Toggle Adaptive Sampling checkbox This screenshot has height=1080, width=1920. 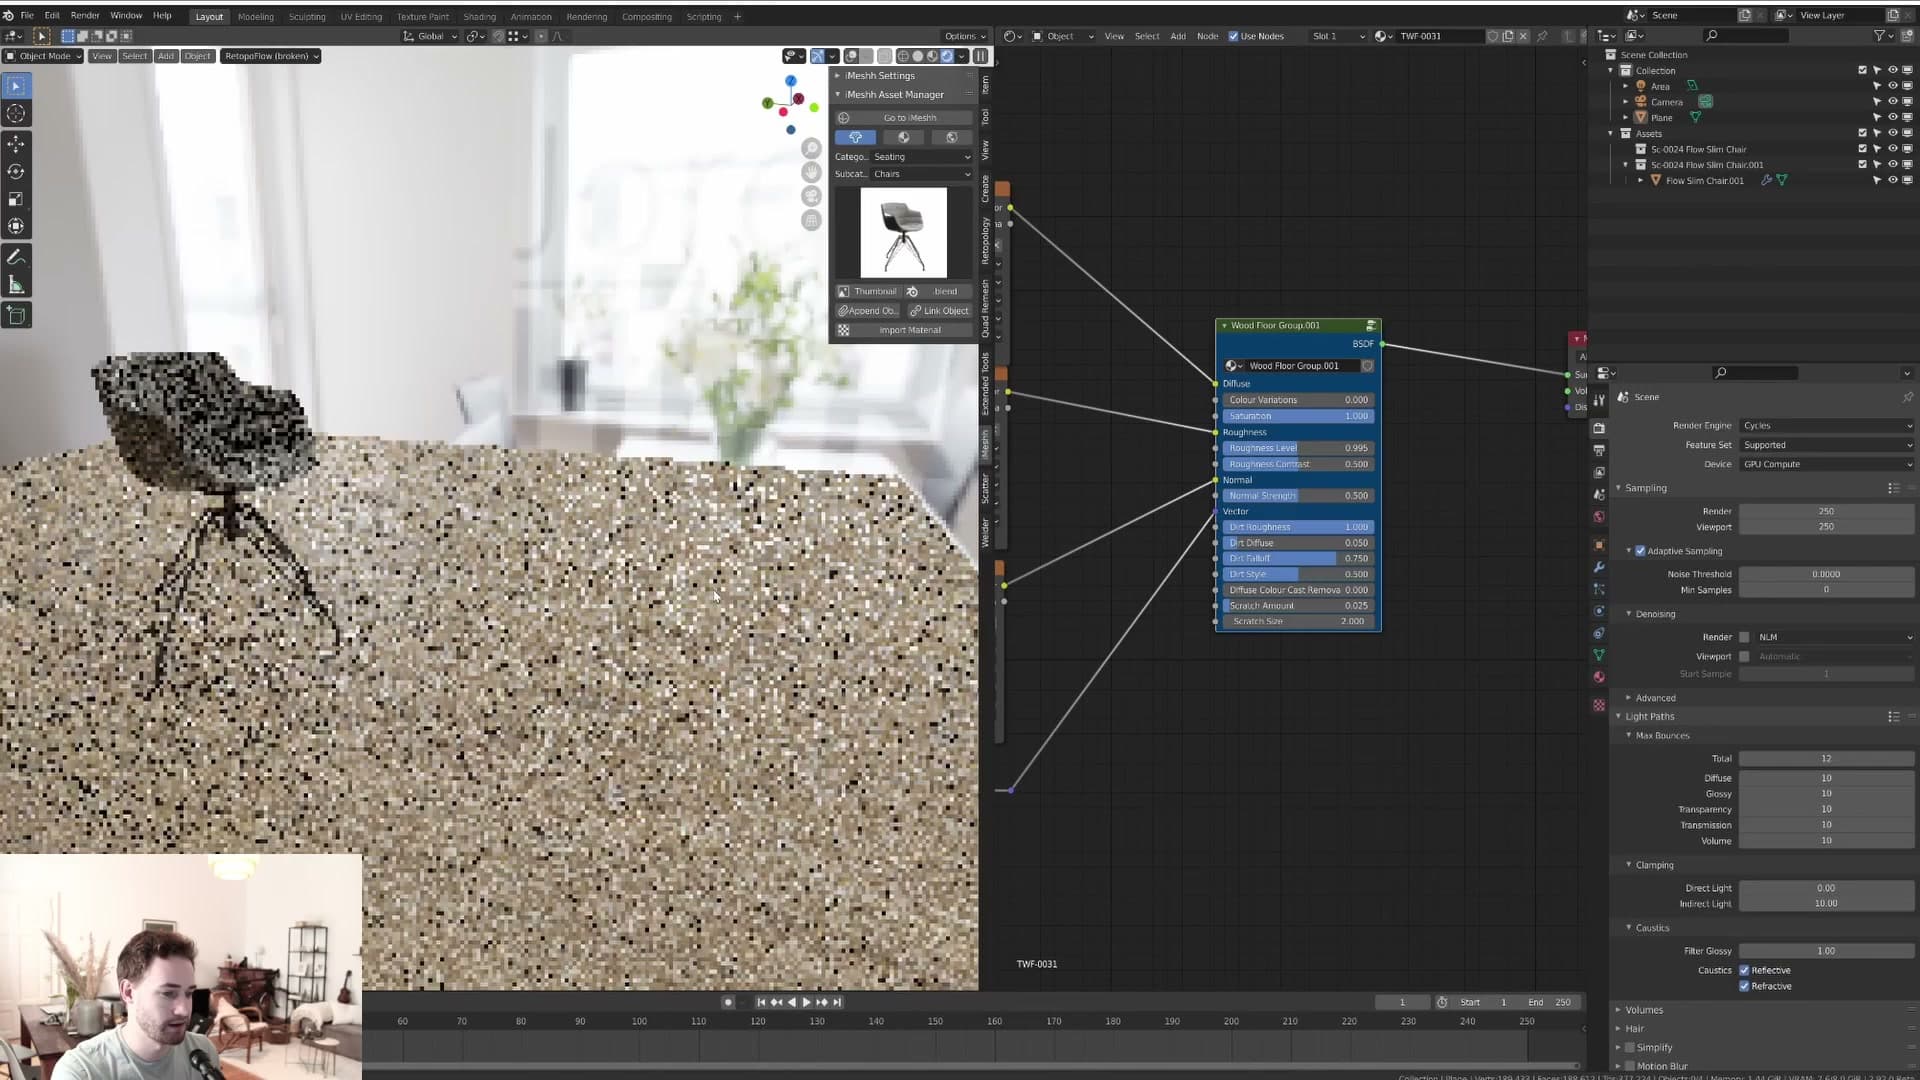point(1640,551)
